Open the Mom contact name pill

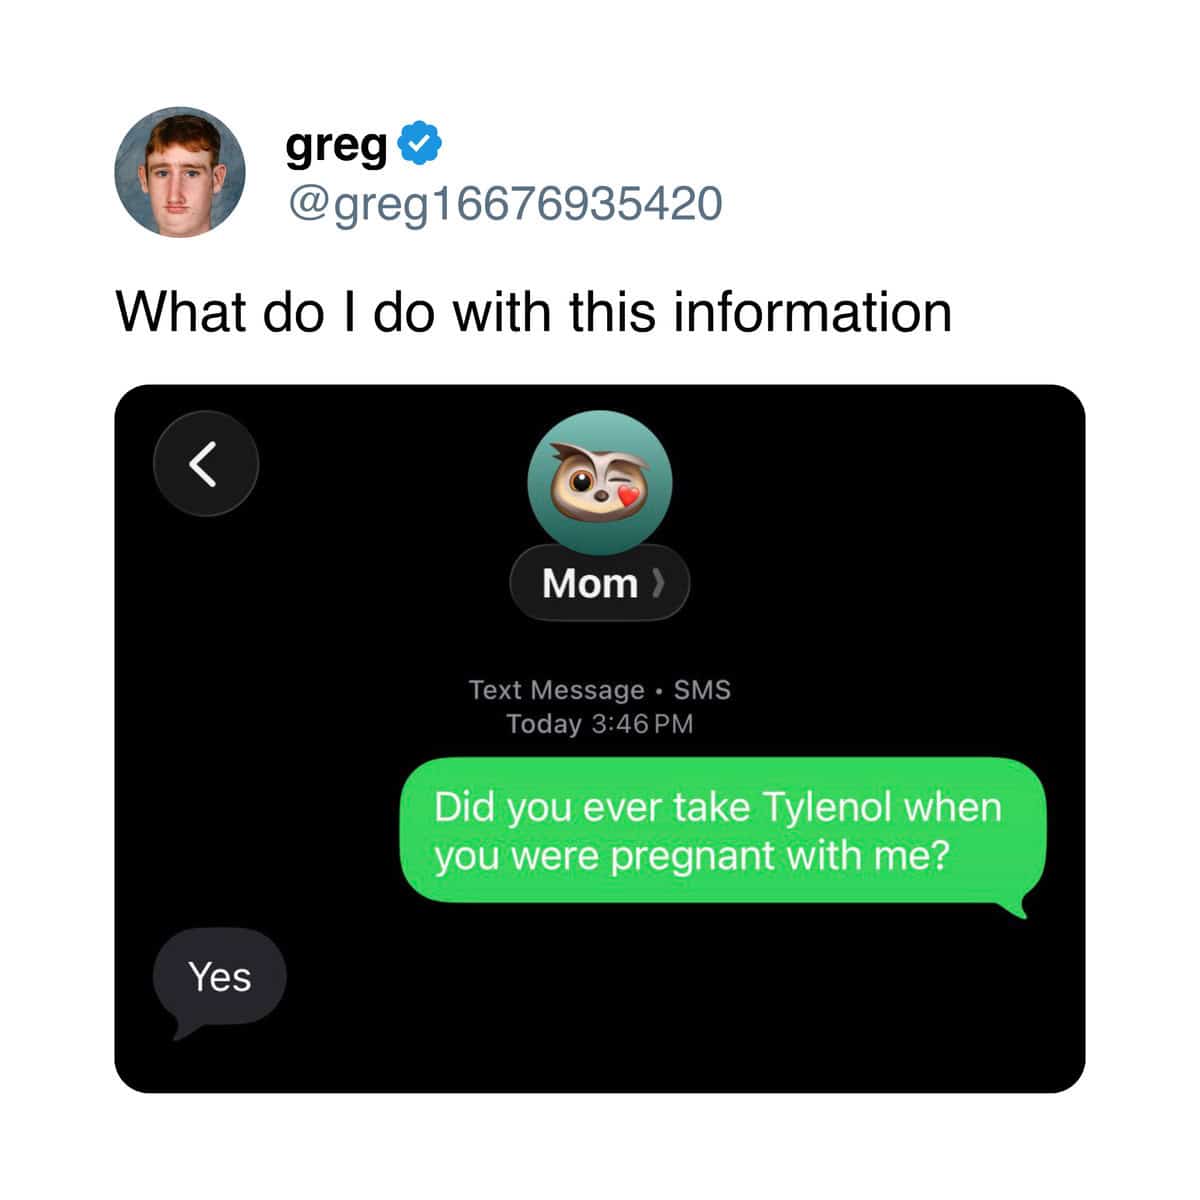600,583
